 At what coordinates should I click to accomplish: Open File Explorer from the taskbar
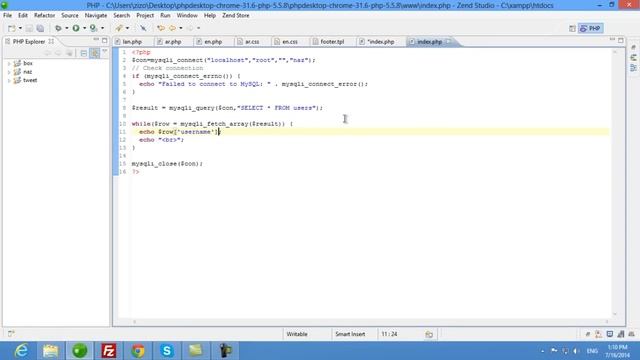pos(50,351)
